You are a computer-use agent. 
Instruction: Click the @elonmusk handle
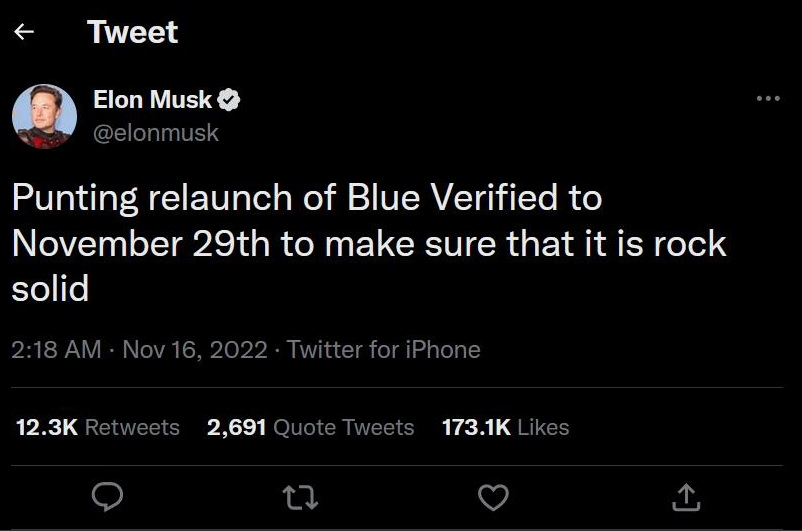[x=155, y=132]
